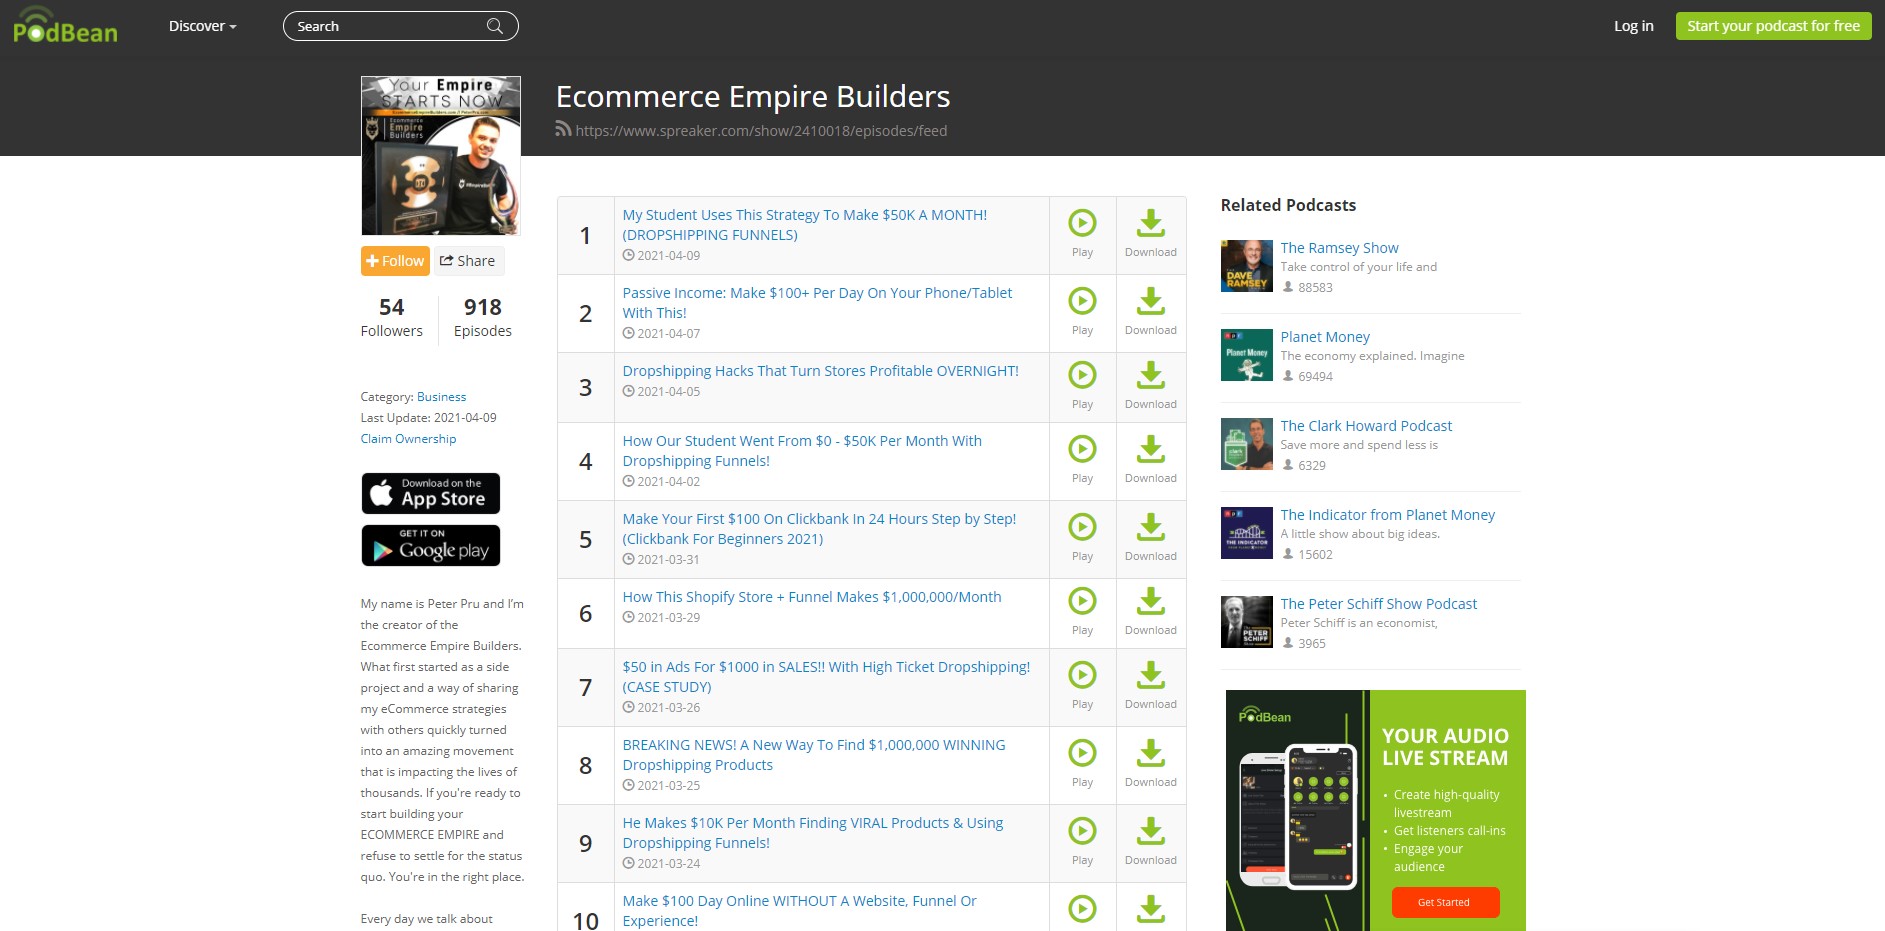Open episode Make $100 Day Online WITHOUT A Website
The image size is (1885, 931).
[x=799, y=911]
